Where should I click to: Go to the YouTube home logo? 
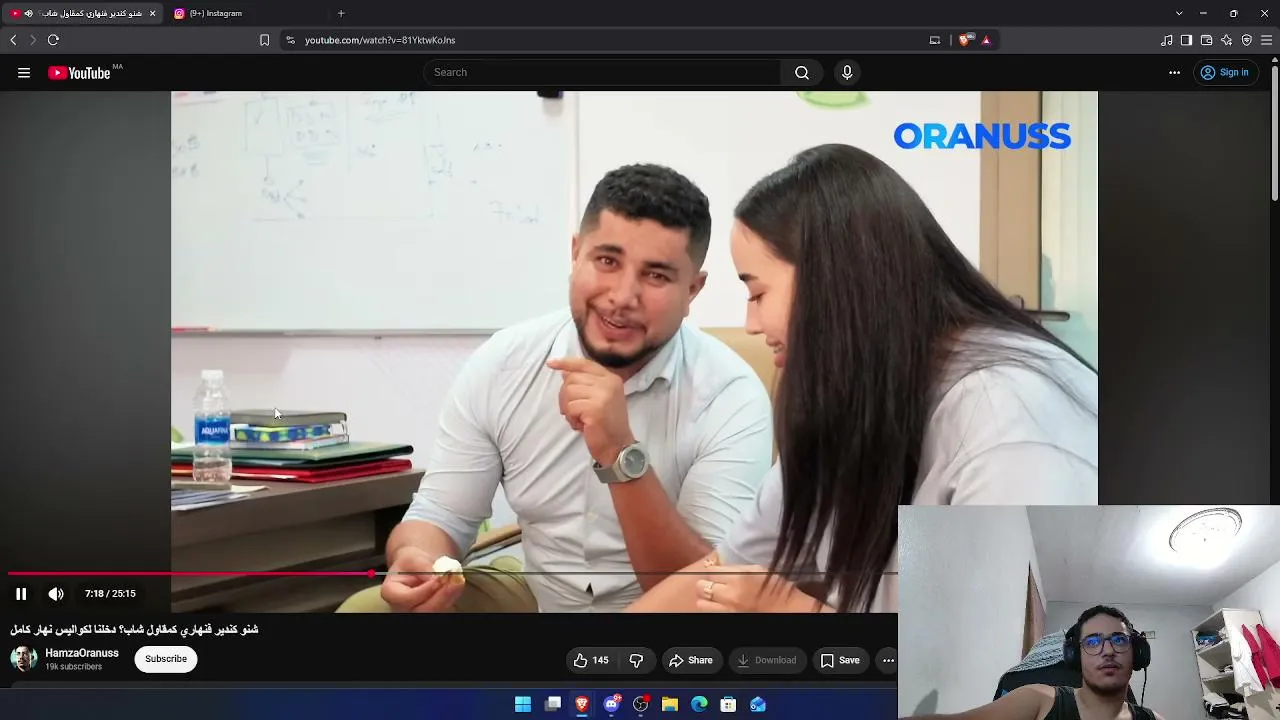point(79,72)
